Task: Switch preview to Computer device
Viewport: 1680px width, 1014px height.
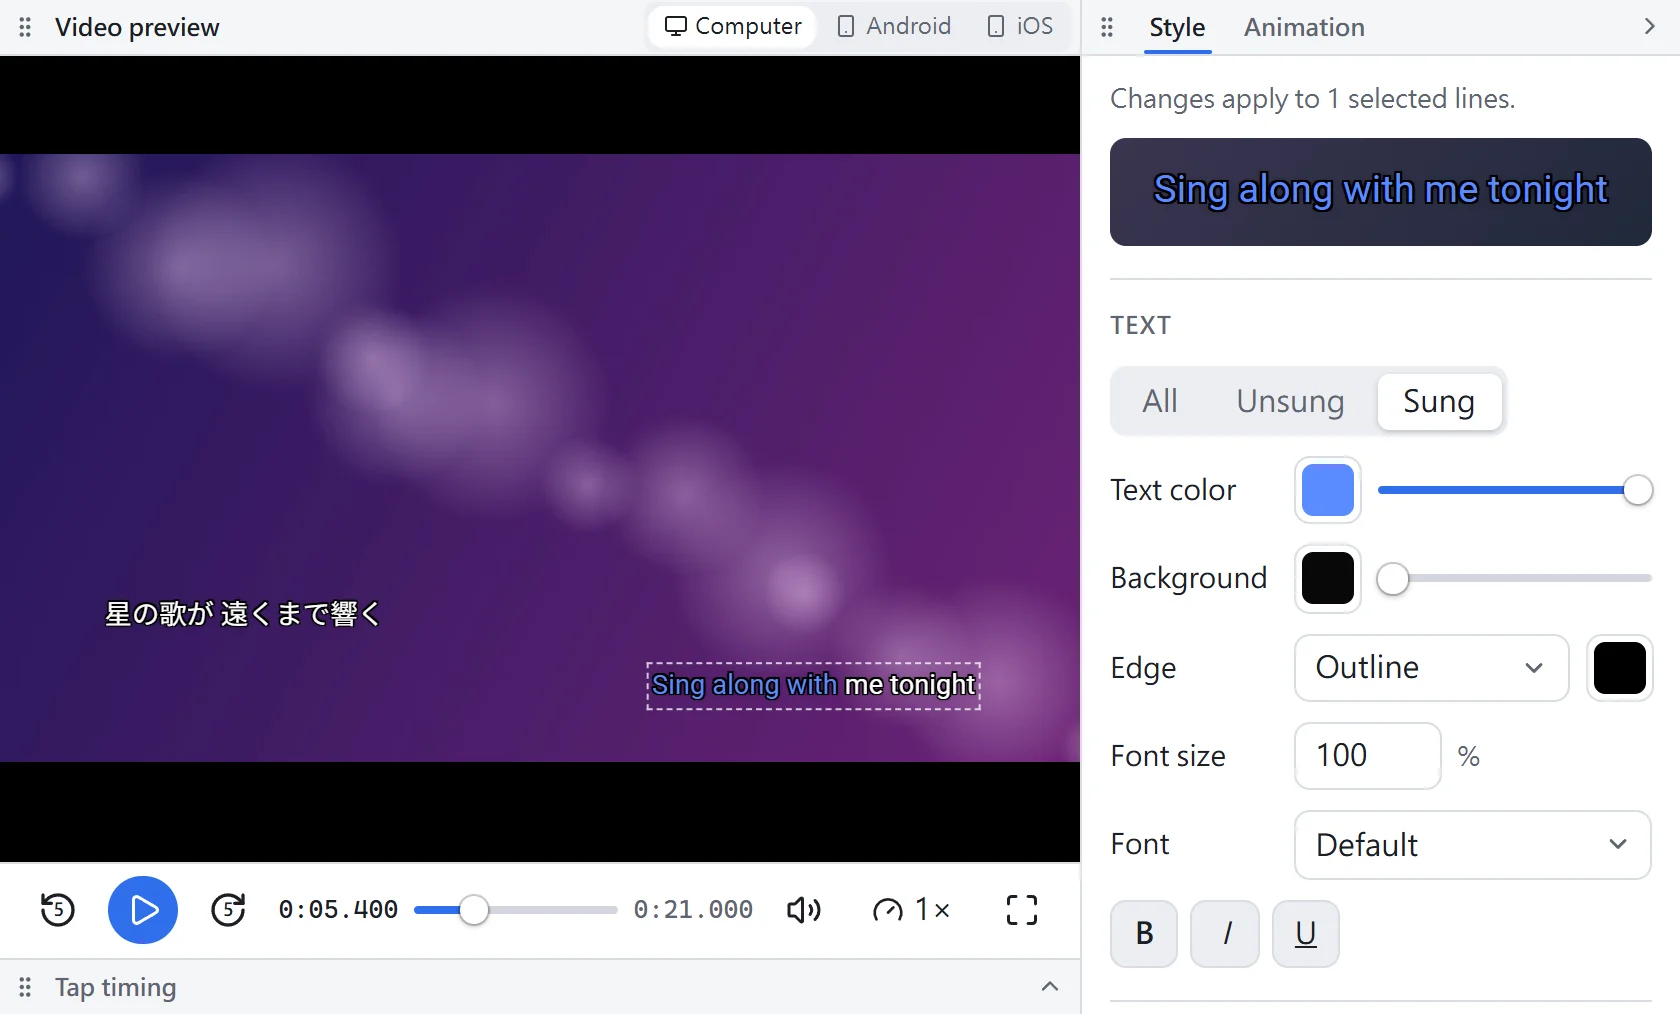Action: click(x=733, y=26)
